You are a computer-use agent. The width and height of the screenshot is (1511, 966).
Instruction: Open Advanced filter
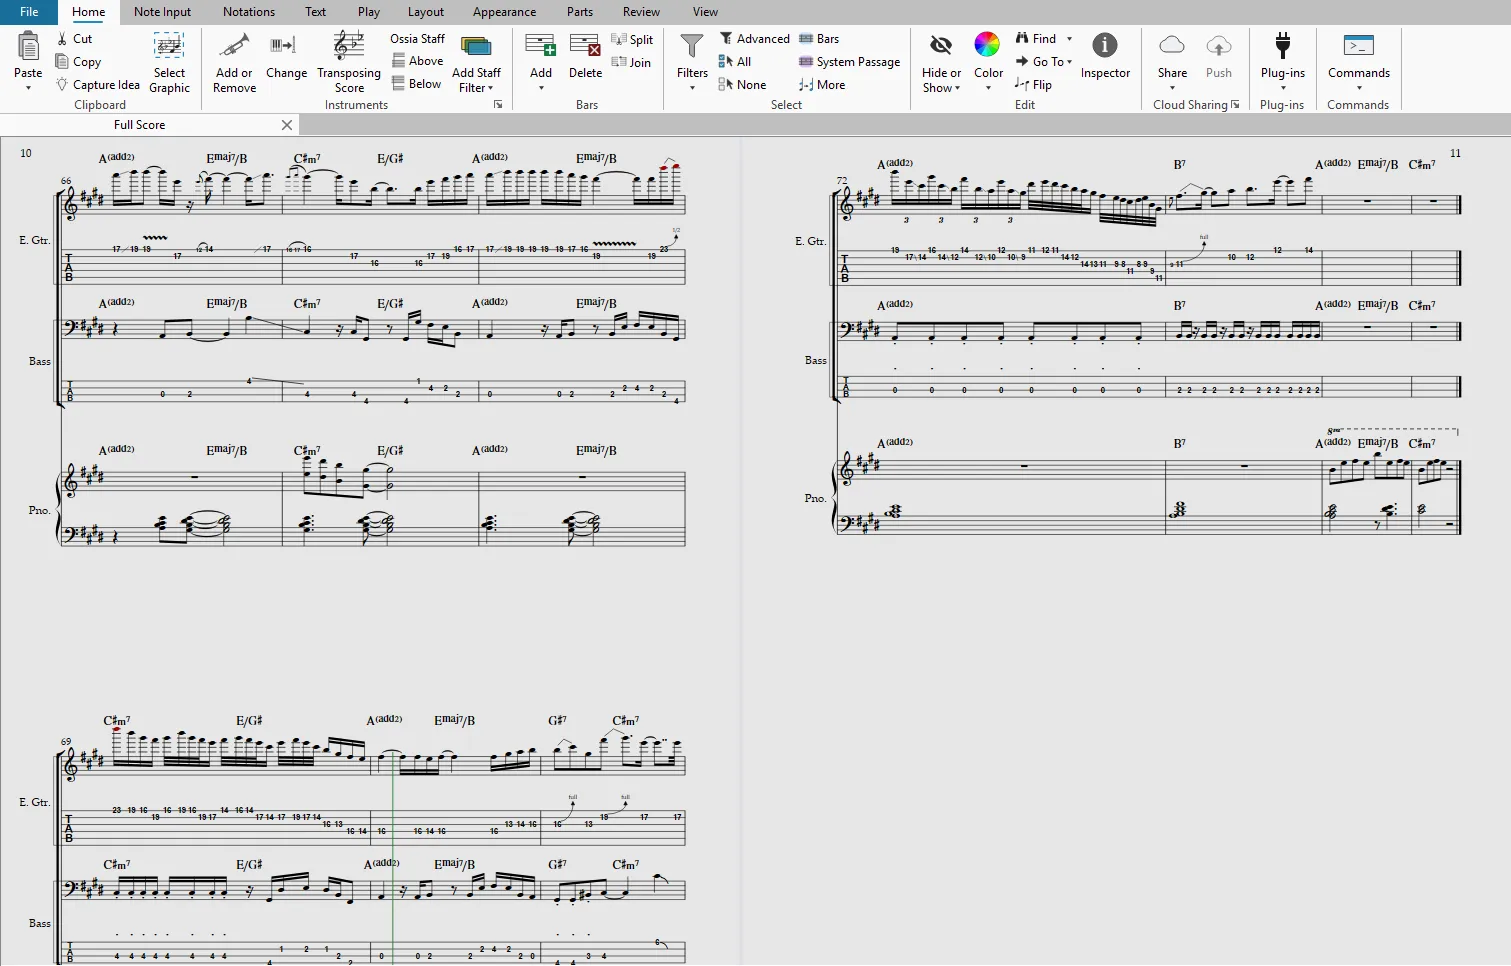click(755, 39)
